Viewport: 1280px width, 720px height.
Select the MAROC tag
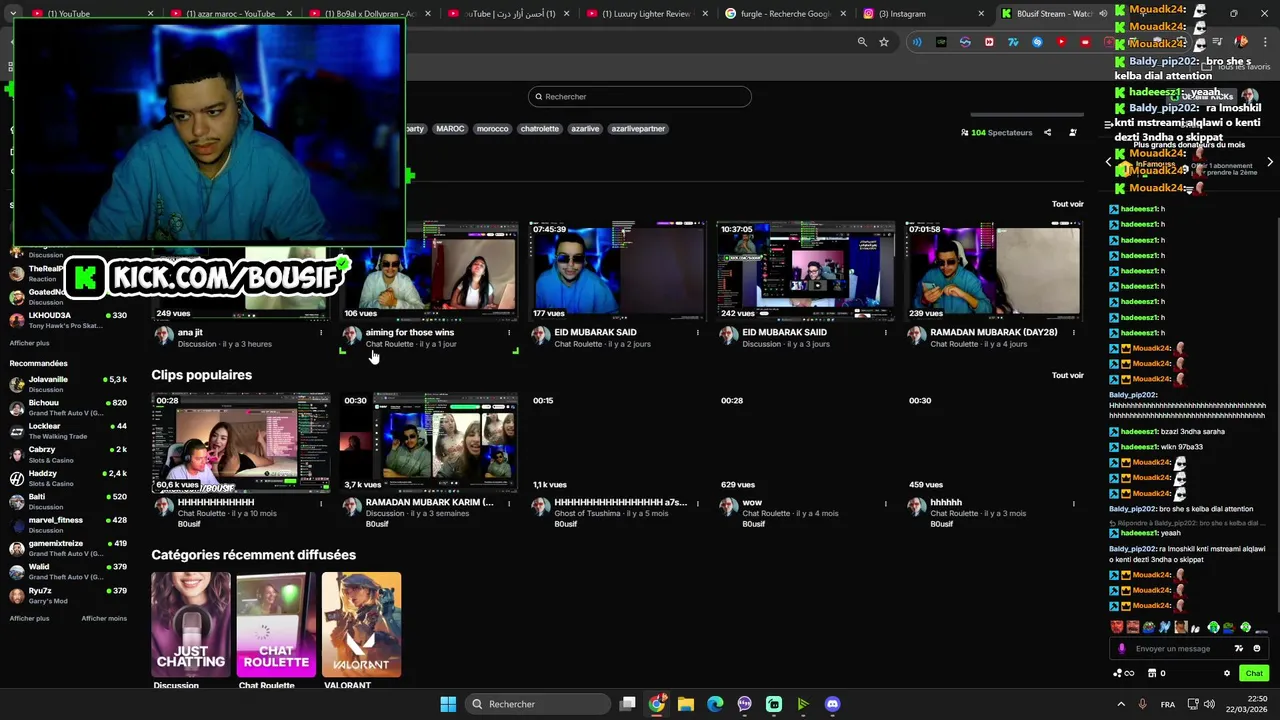point(450,129)
